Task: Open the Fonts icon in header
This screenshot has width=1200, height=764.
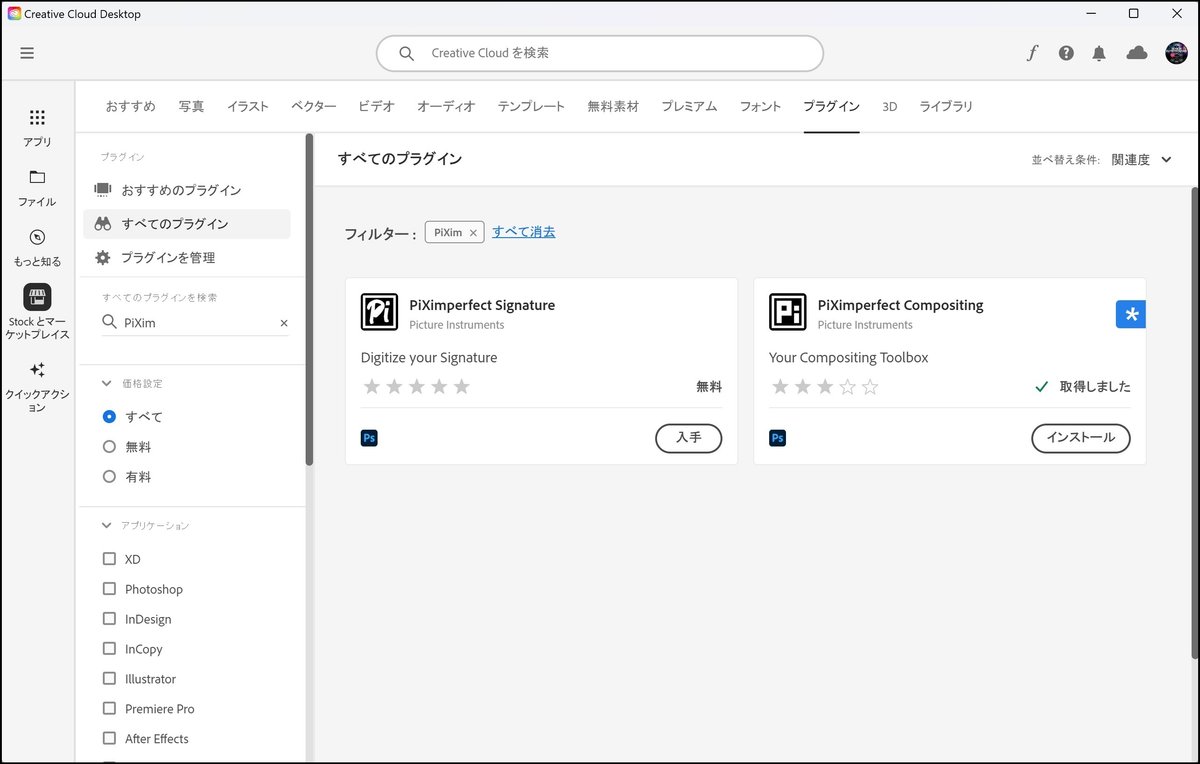Action: [x=1033, y=53]
